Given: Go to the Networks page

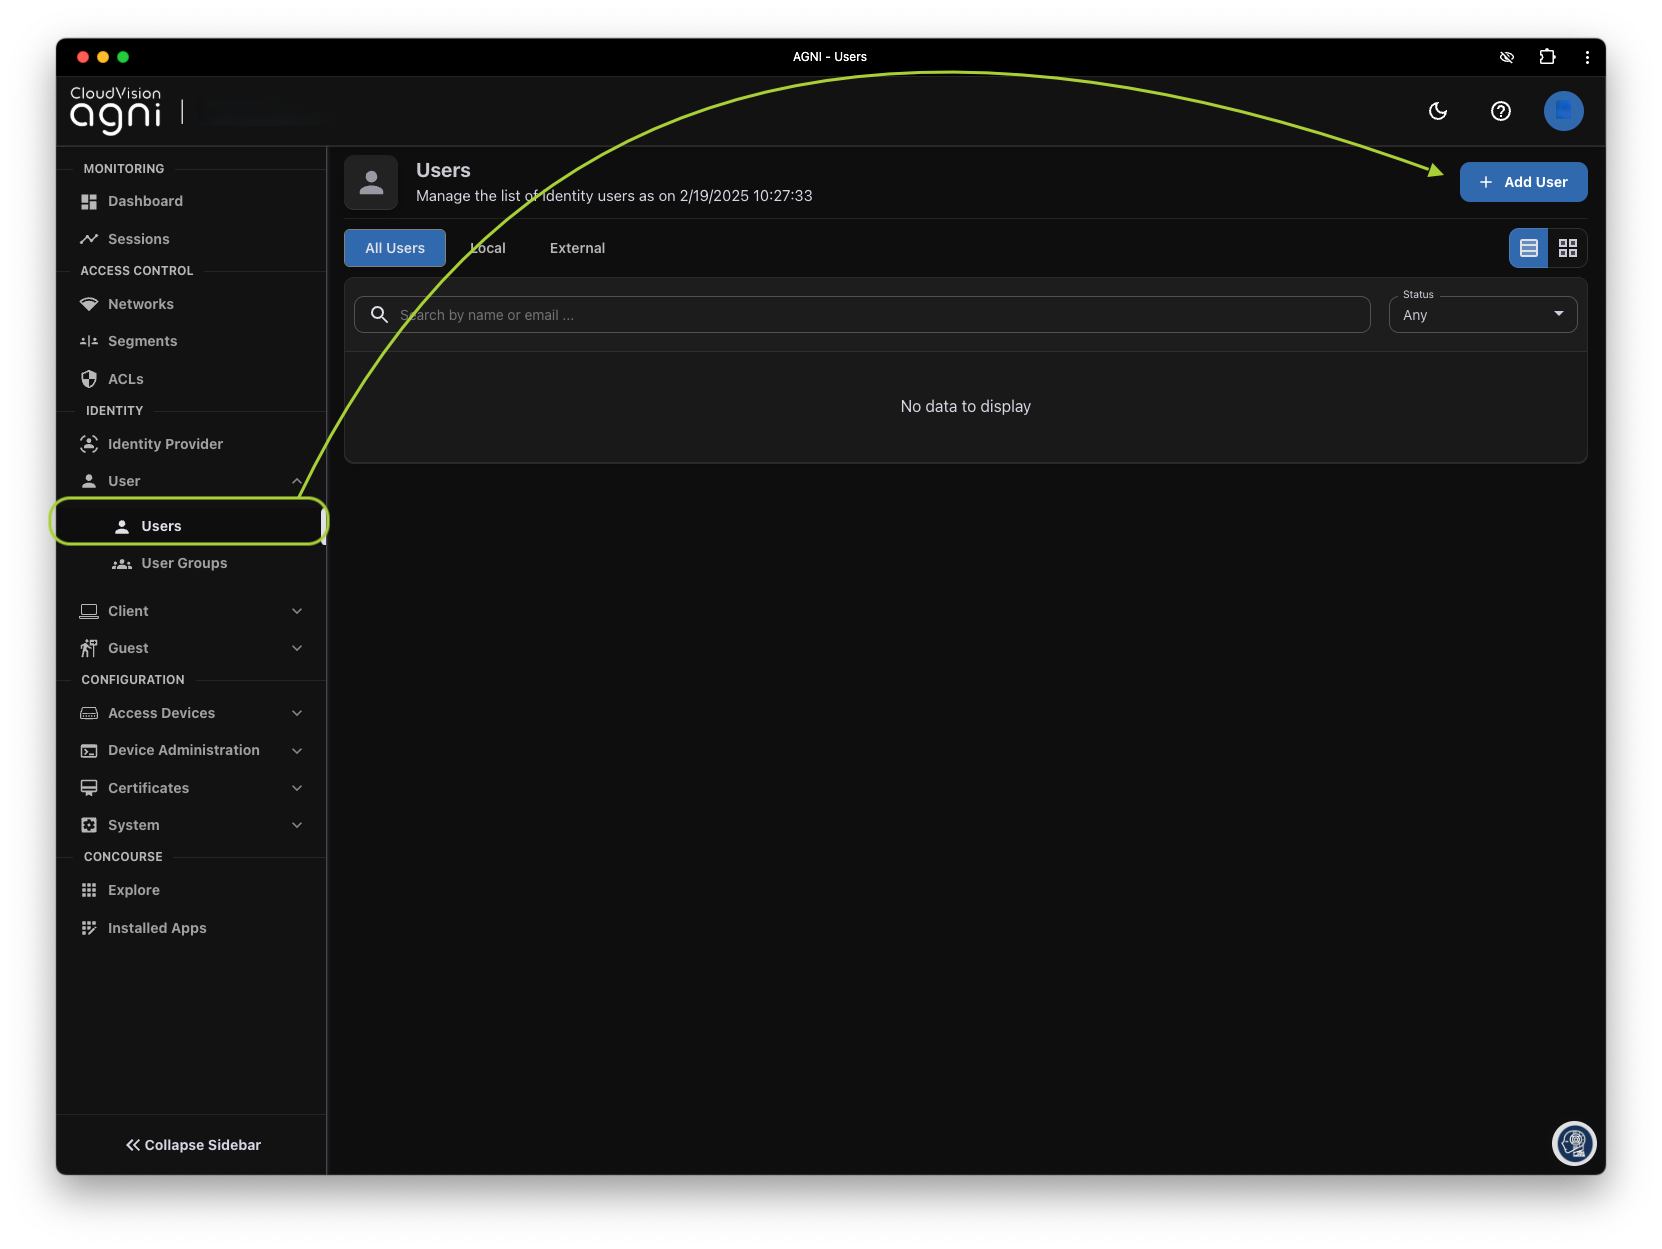Looking at the screenshot, I should [140, 304].
